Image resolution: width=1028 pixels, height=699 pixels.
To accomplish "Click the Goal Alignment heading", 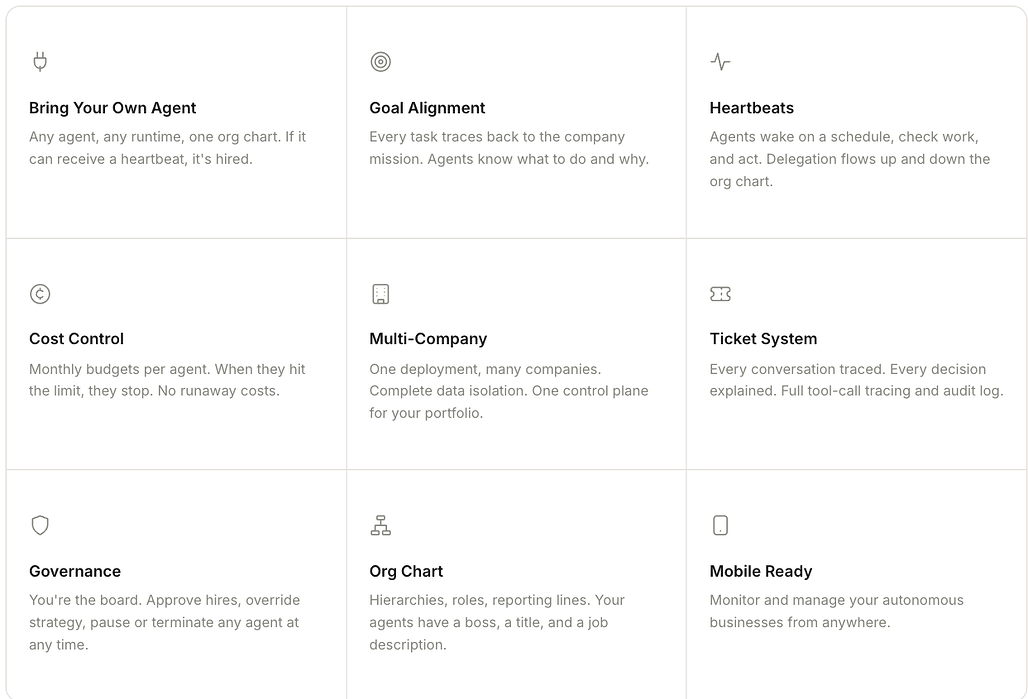I will click(x=427, y=108).
